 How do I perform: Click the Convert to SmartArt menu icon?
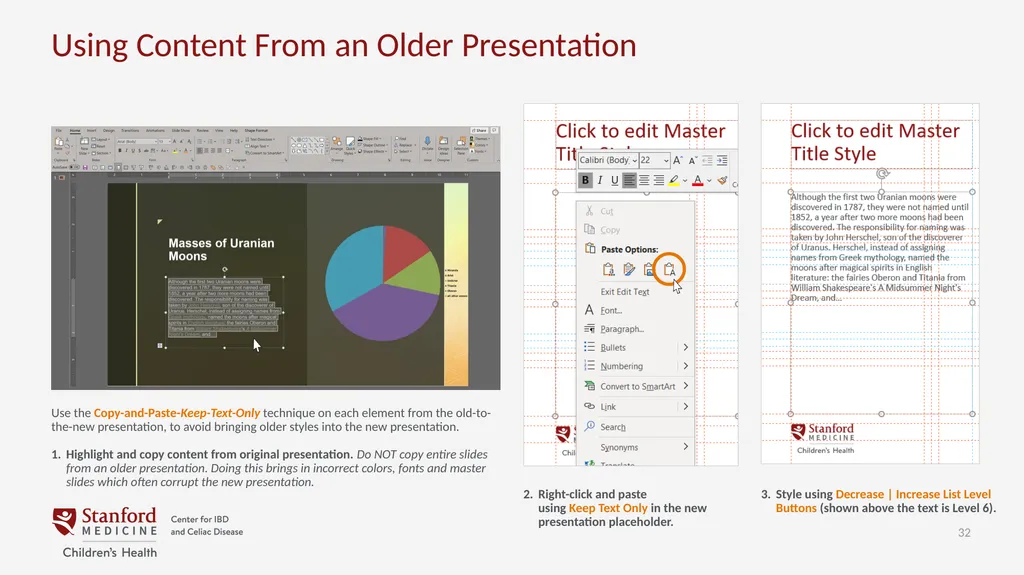[590, 386]
